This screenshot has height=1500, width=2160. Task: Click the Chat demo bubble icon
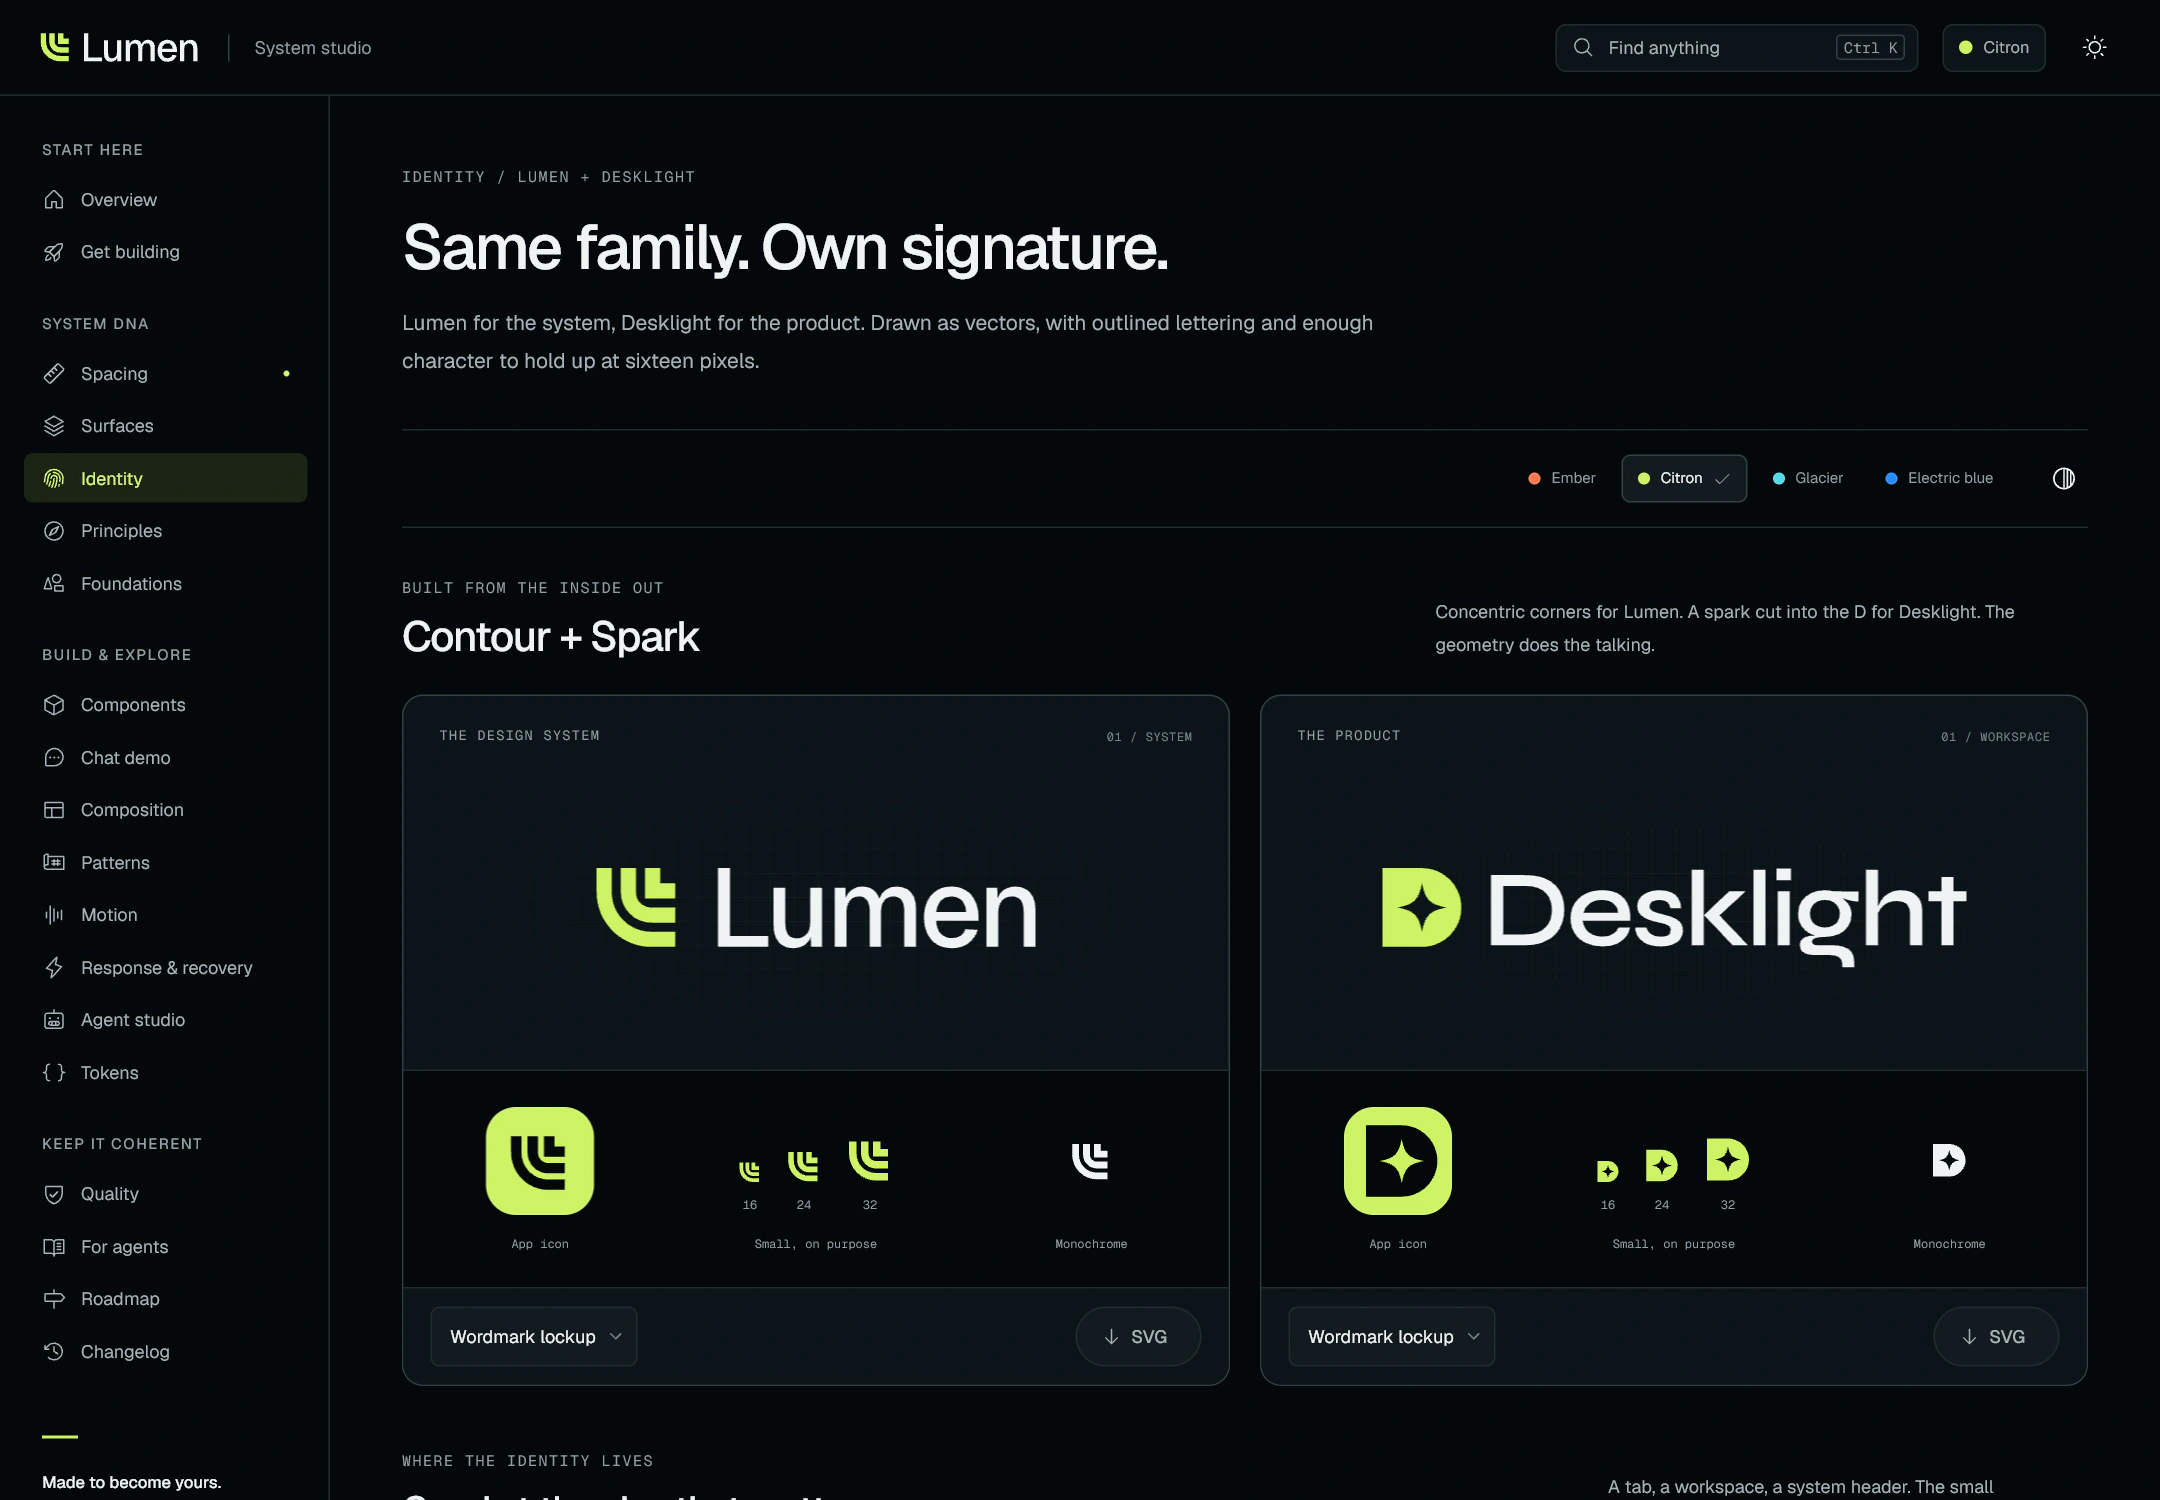click(54, 758)
